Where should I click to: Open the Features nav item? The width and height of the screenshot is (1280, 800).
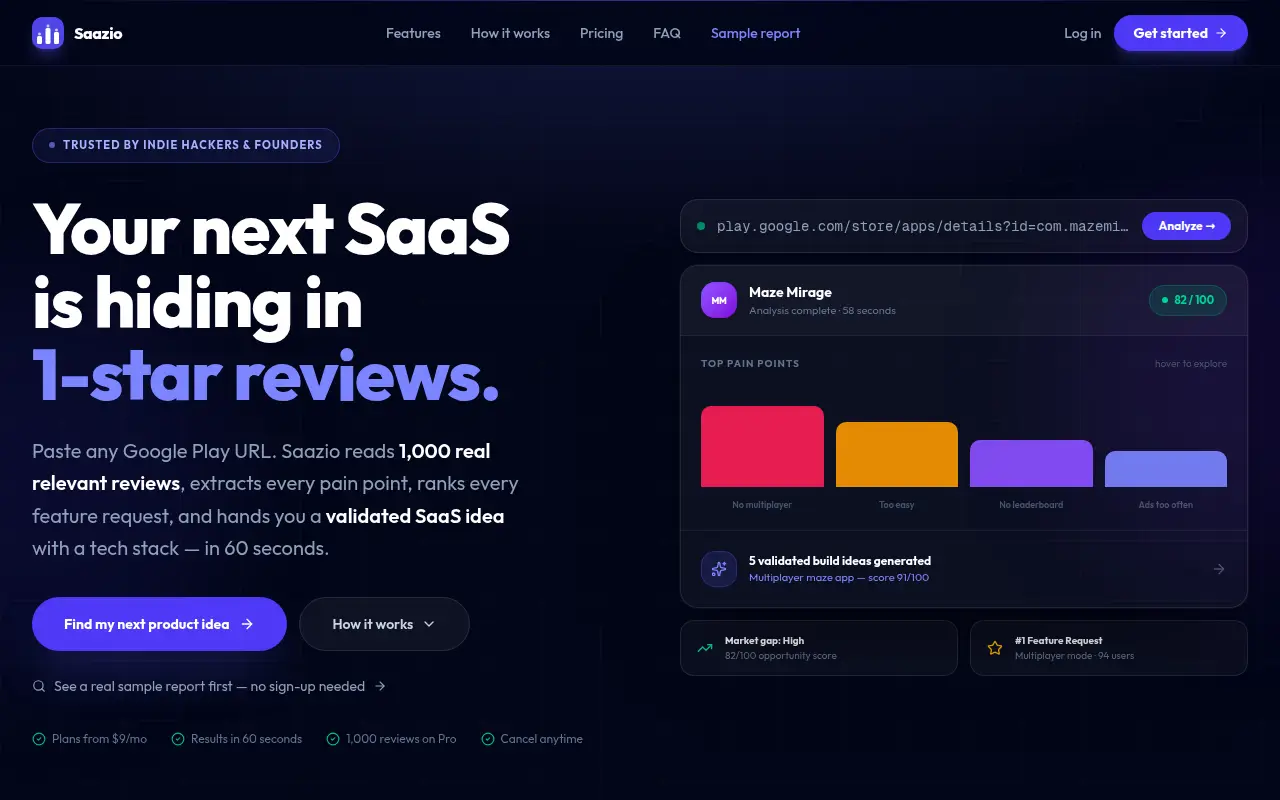click(413, 33)
